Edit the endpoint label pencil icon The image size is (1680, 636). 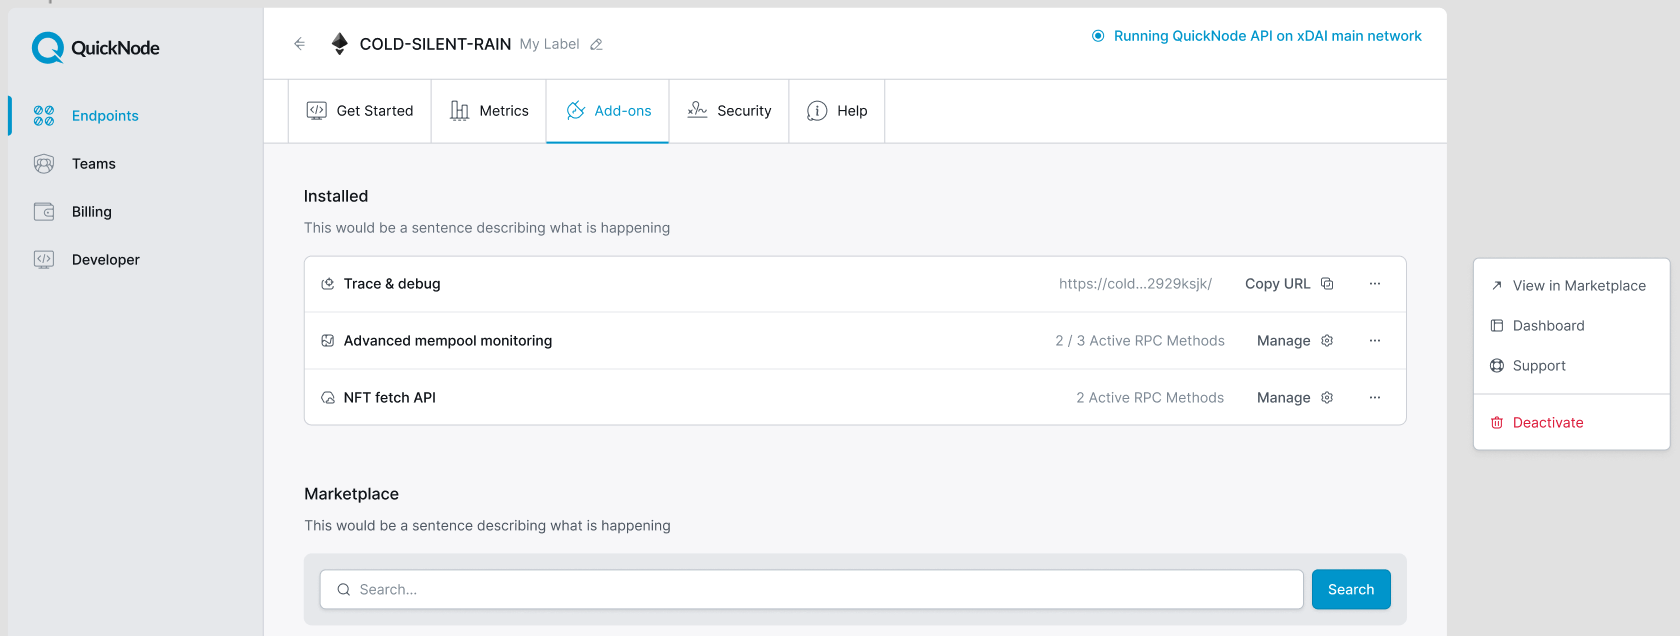tap(596, 44)
